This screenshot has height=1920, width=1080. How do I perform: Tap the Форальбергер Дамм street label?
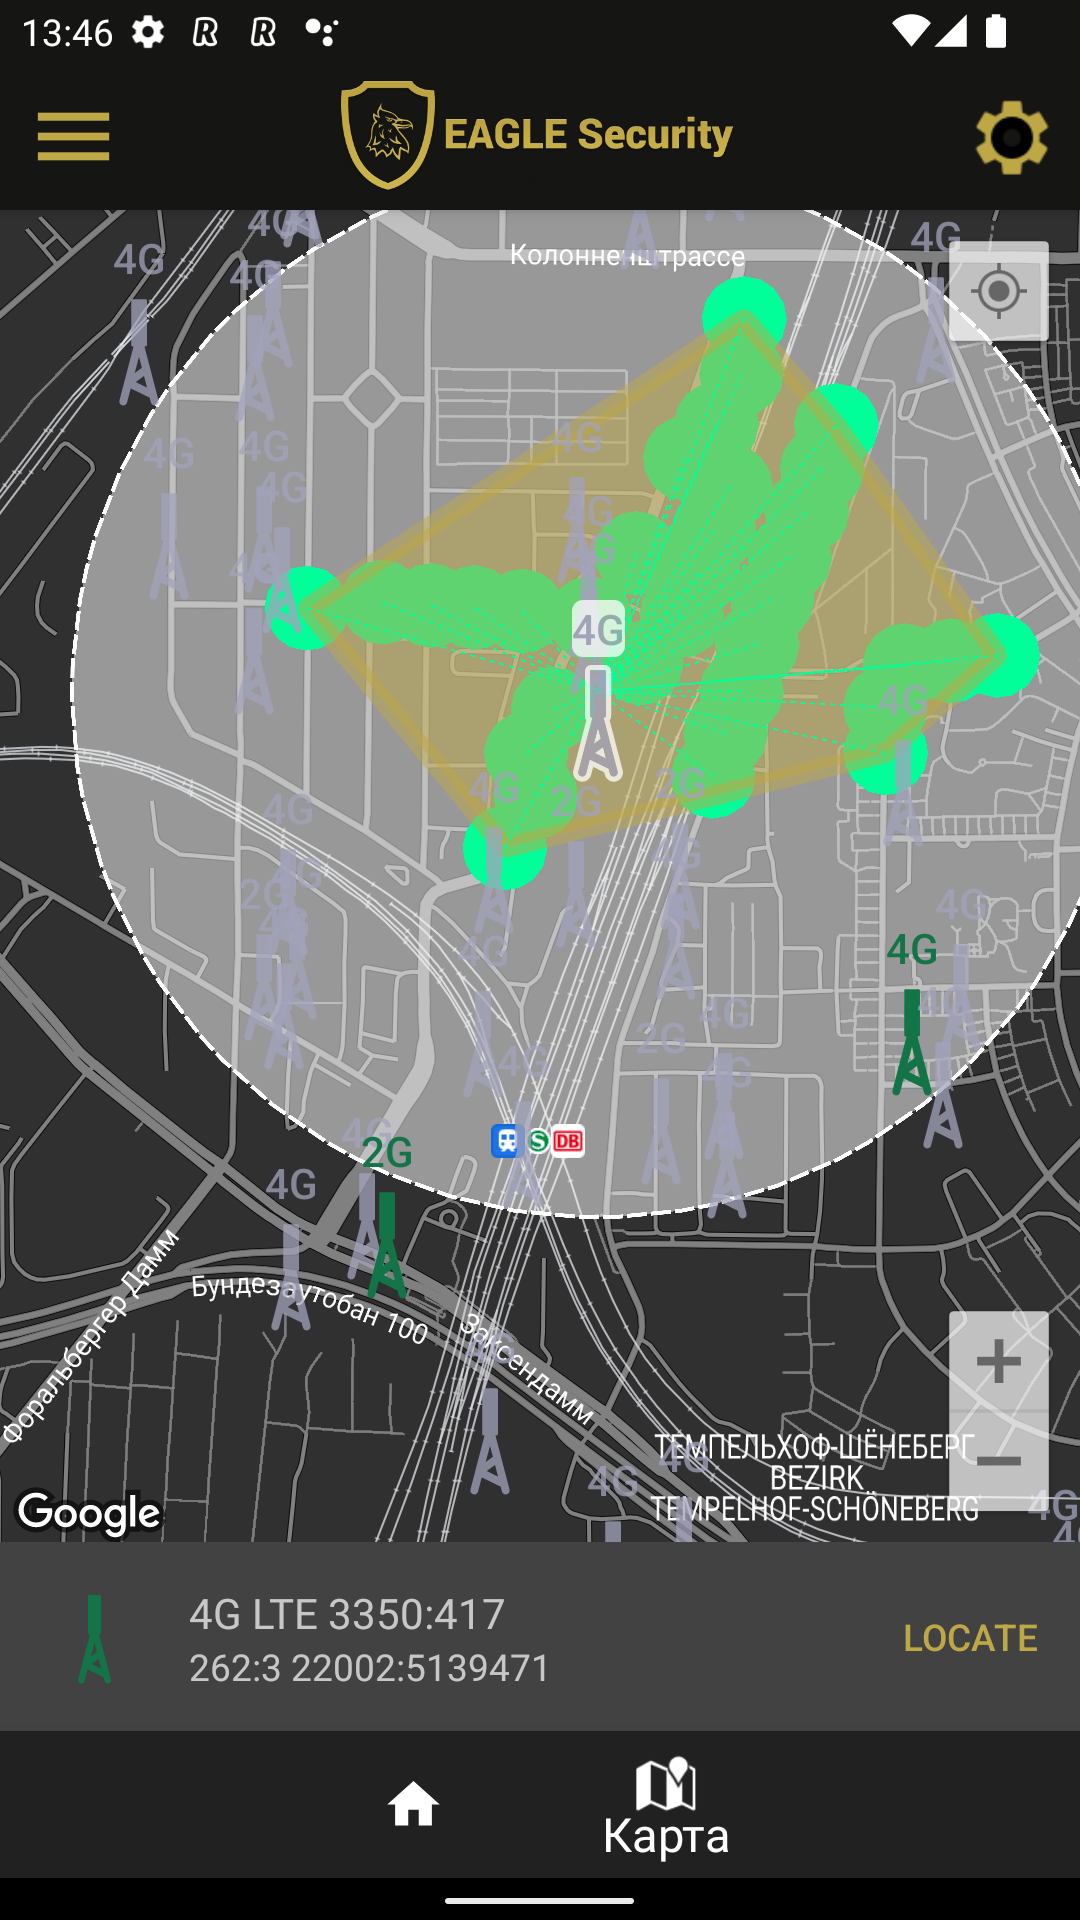pos(90,1336)
